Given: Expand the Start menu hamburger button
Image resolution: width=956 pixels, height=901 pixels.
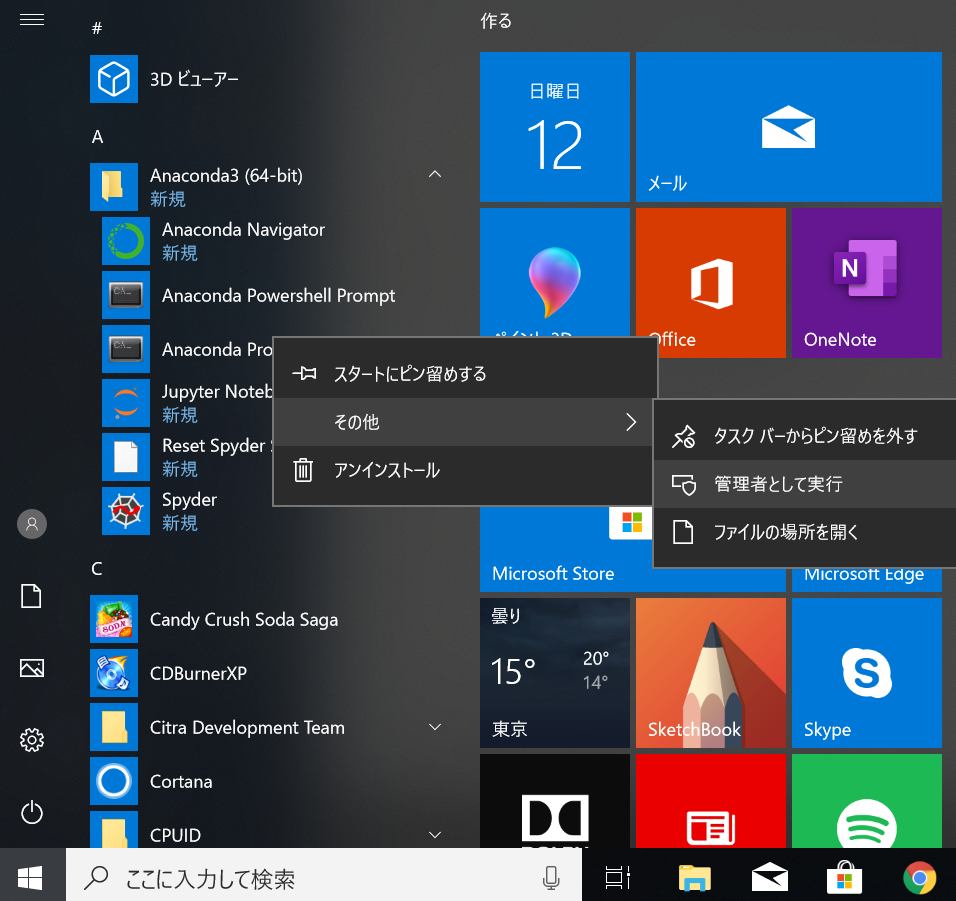Looking at the screenshot, I should (x=32, y=20).
